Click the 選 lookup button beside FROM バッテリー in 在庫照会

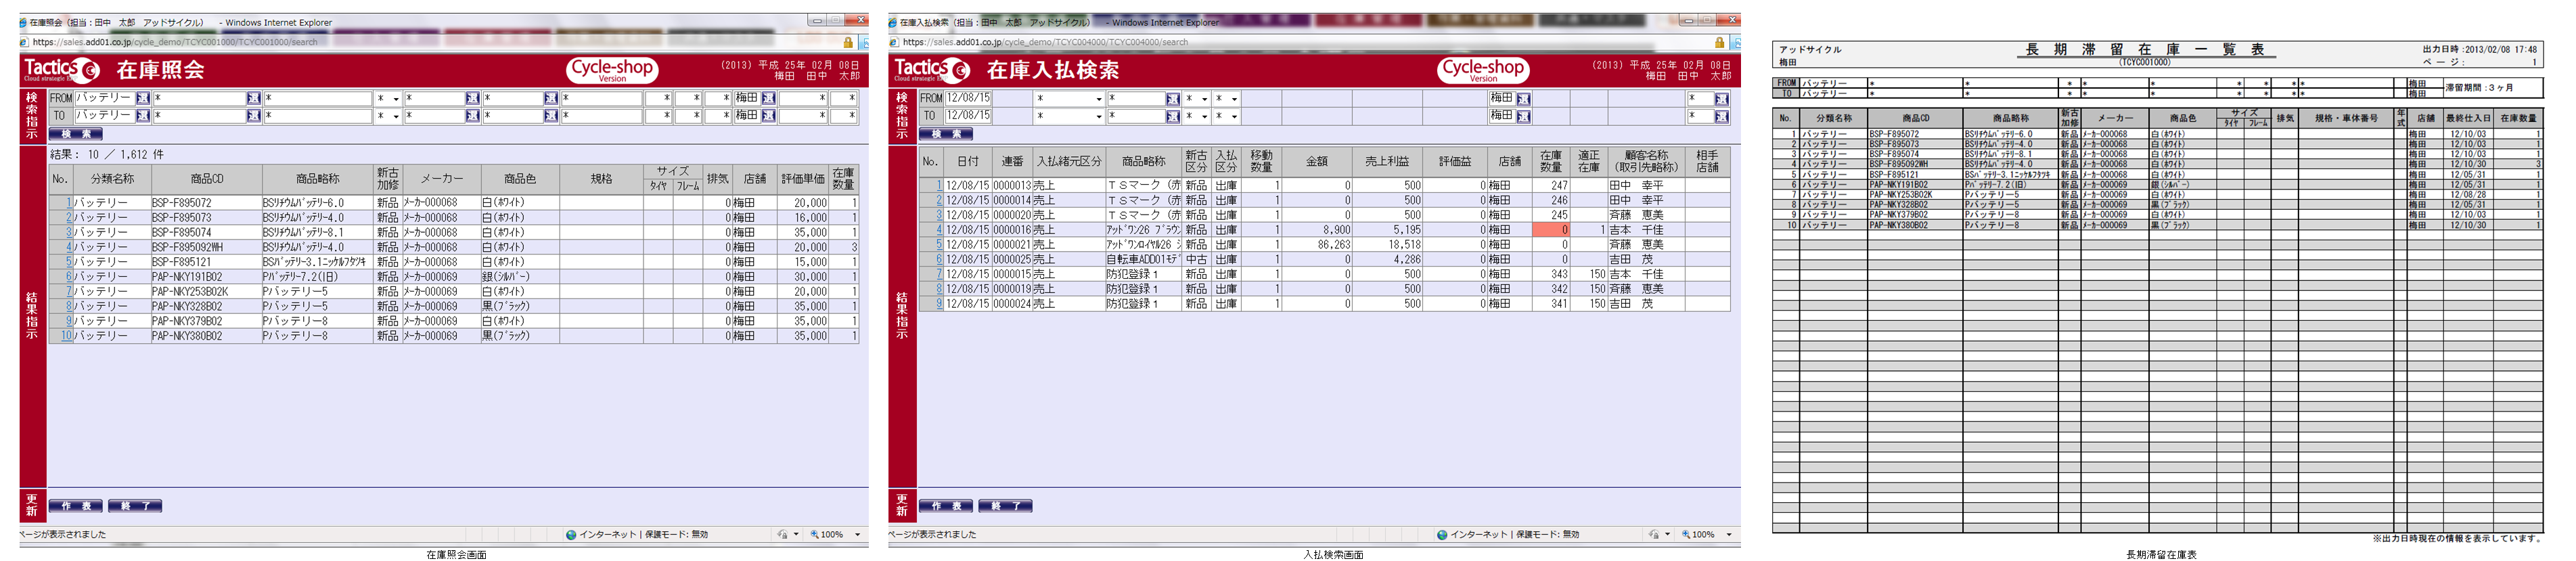[x=143, y=98]
